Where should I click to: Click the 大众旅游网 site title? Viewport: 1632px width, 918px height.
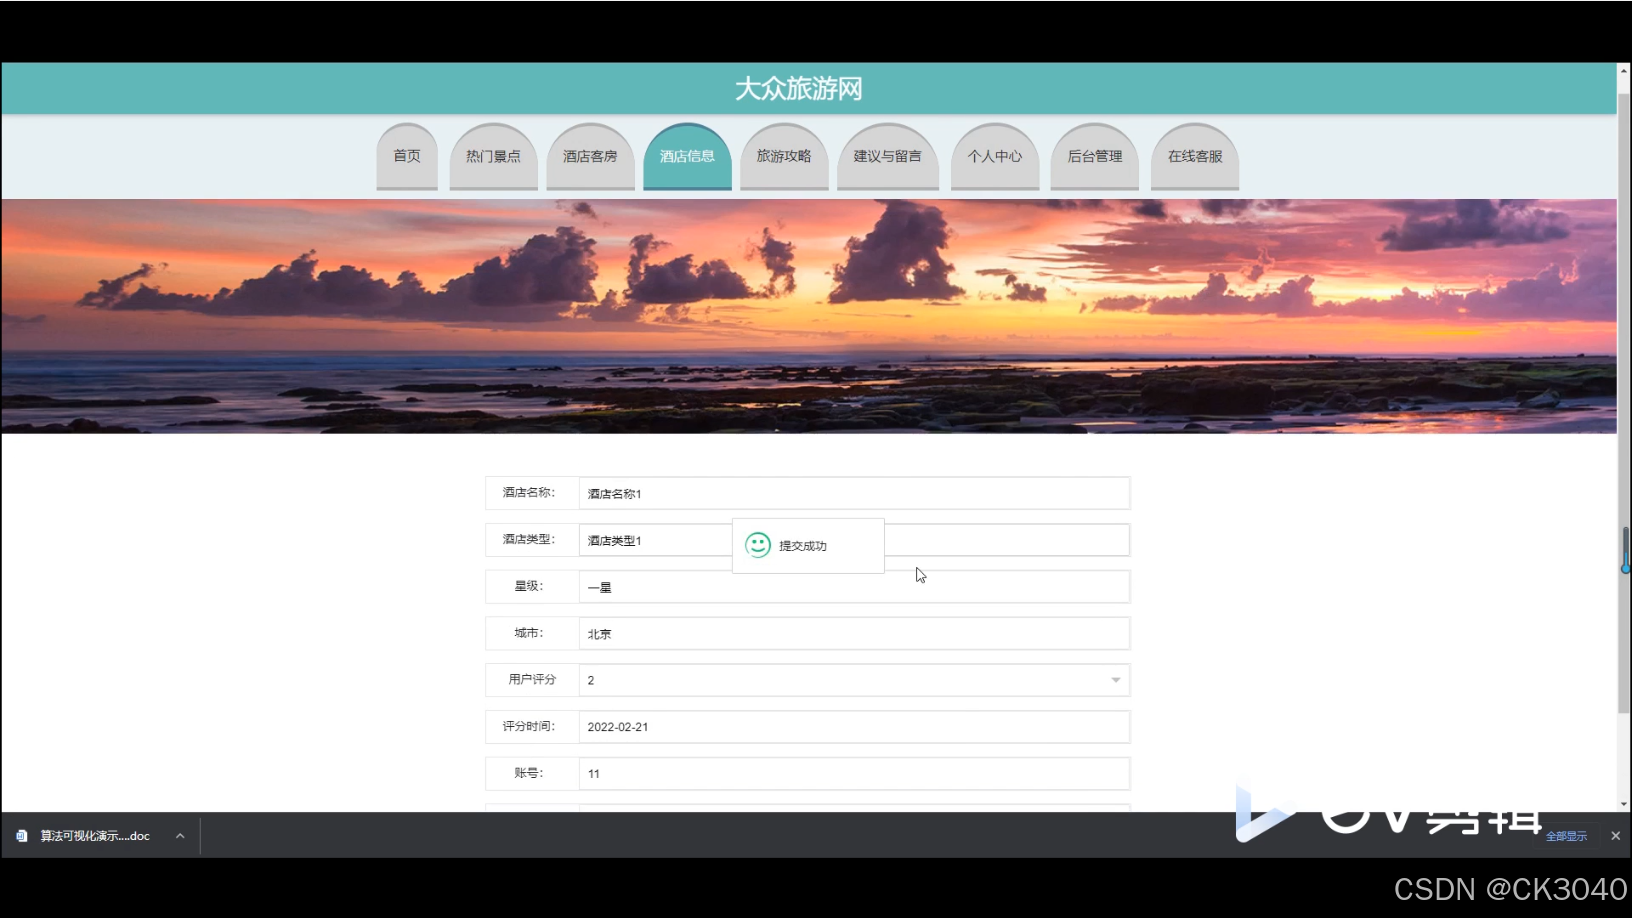(799, 89)
